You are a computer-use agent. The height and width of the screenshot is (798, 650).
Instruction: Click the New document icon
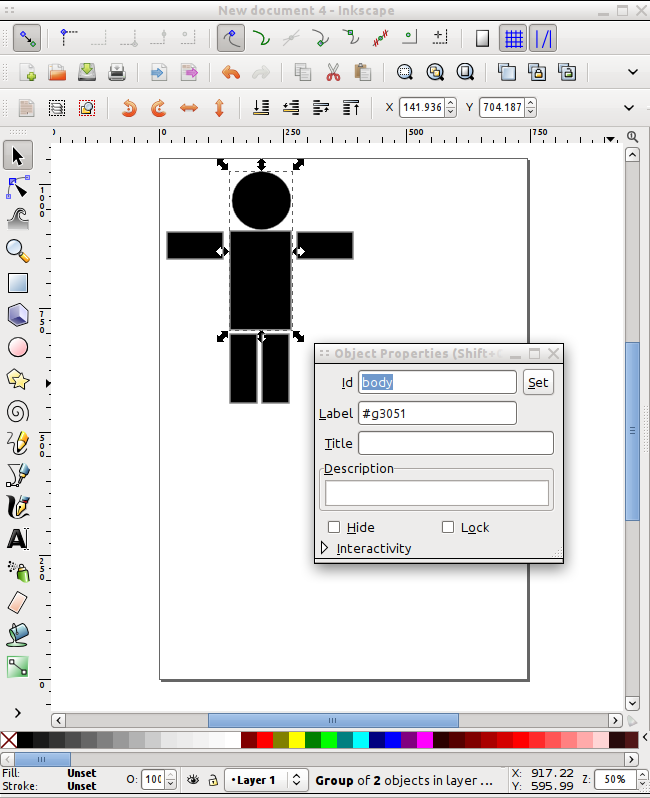27,72
